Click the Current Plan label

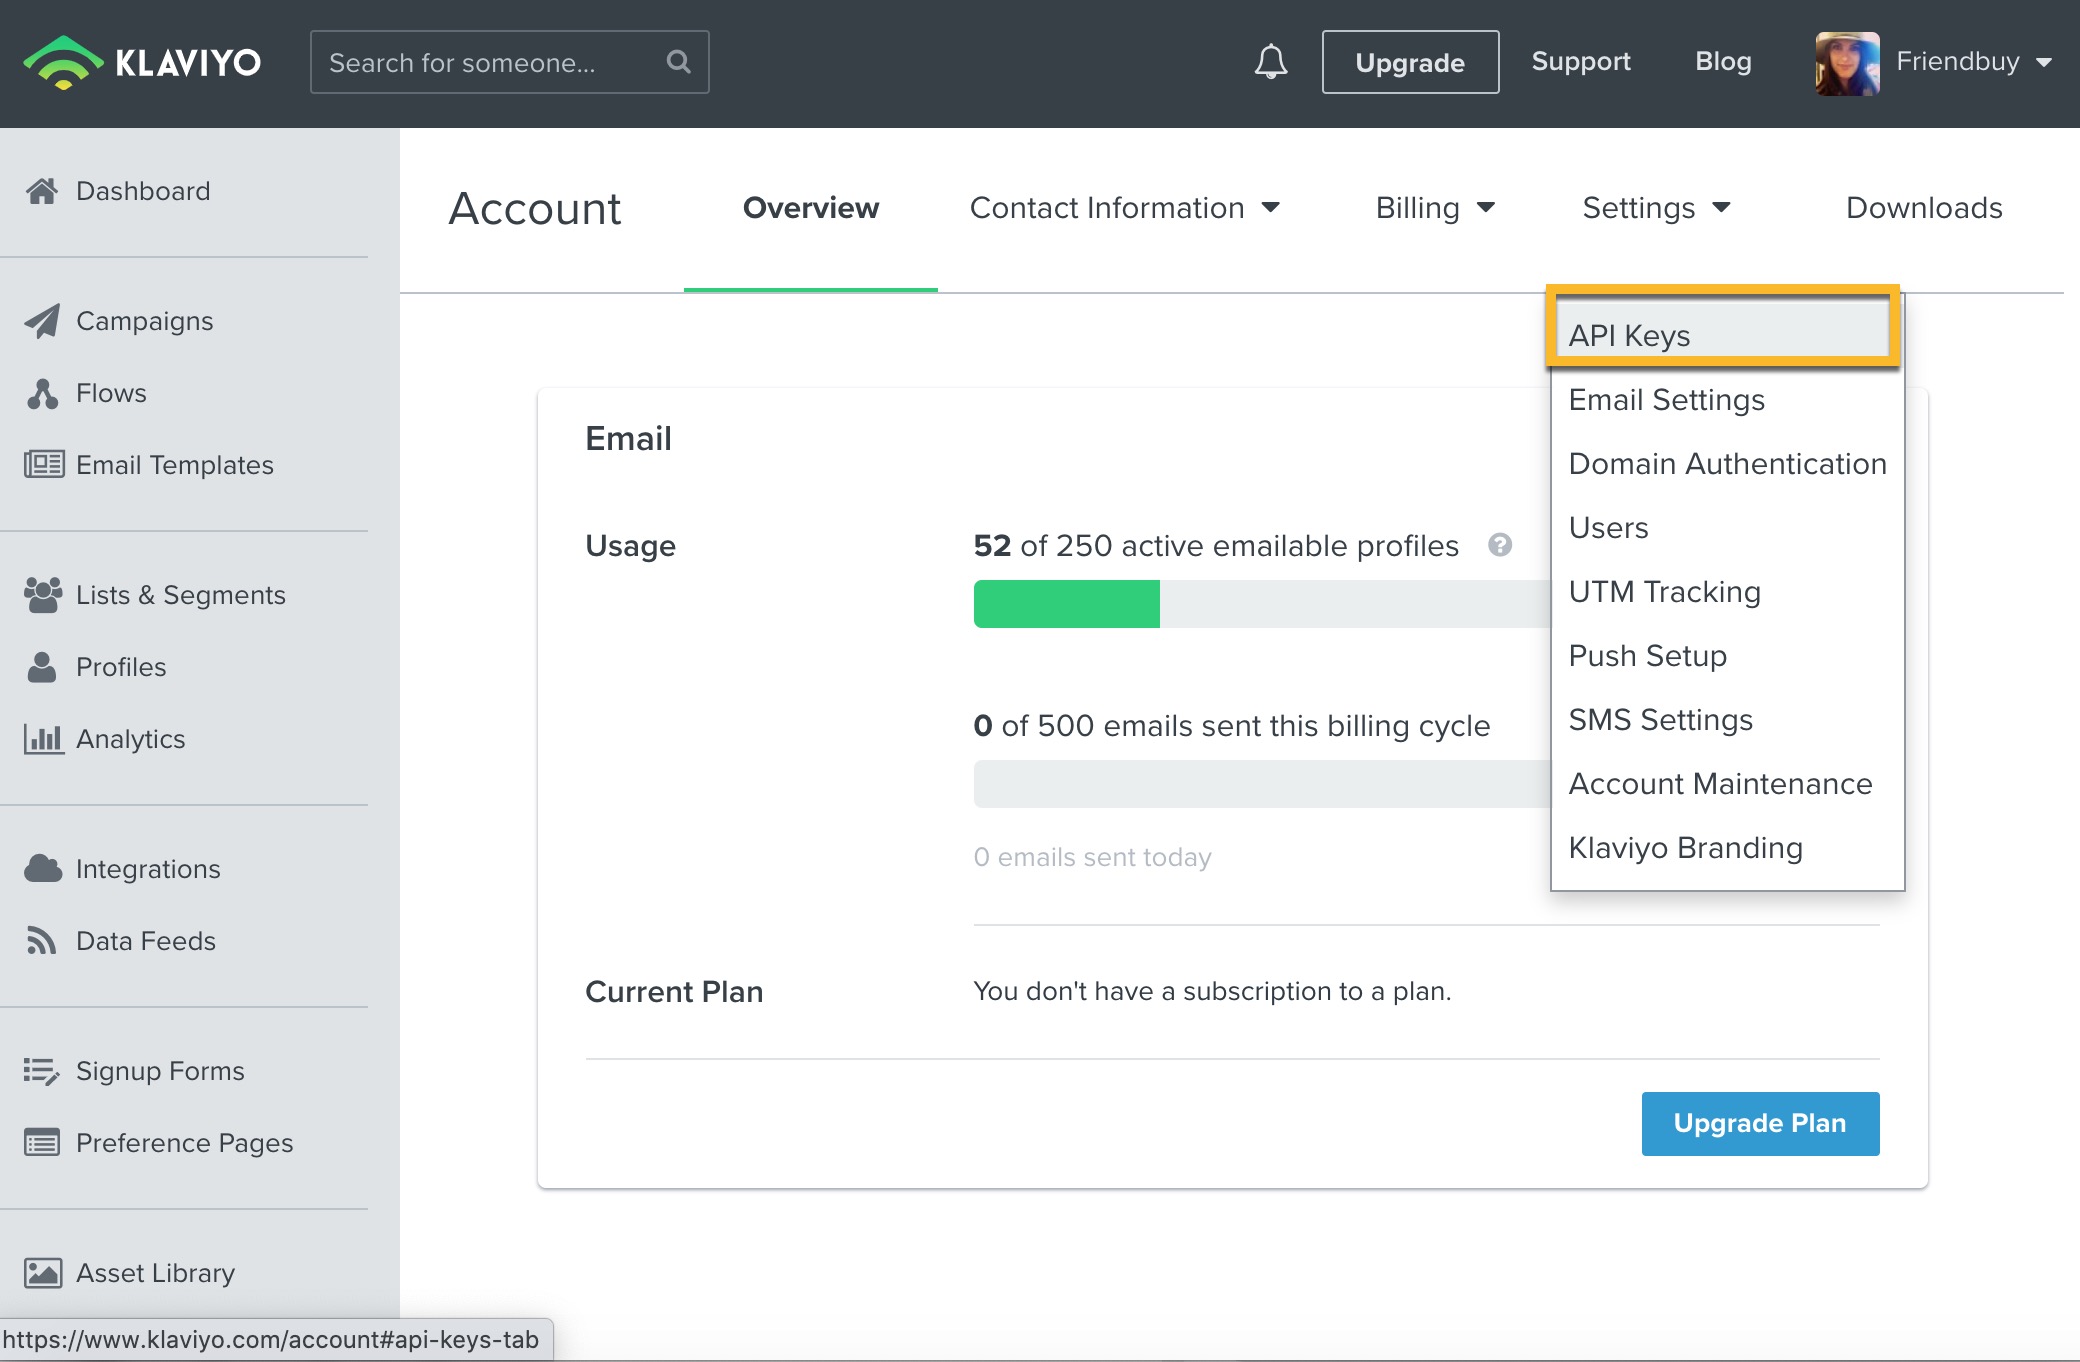(x=674, y=991)
